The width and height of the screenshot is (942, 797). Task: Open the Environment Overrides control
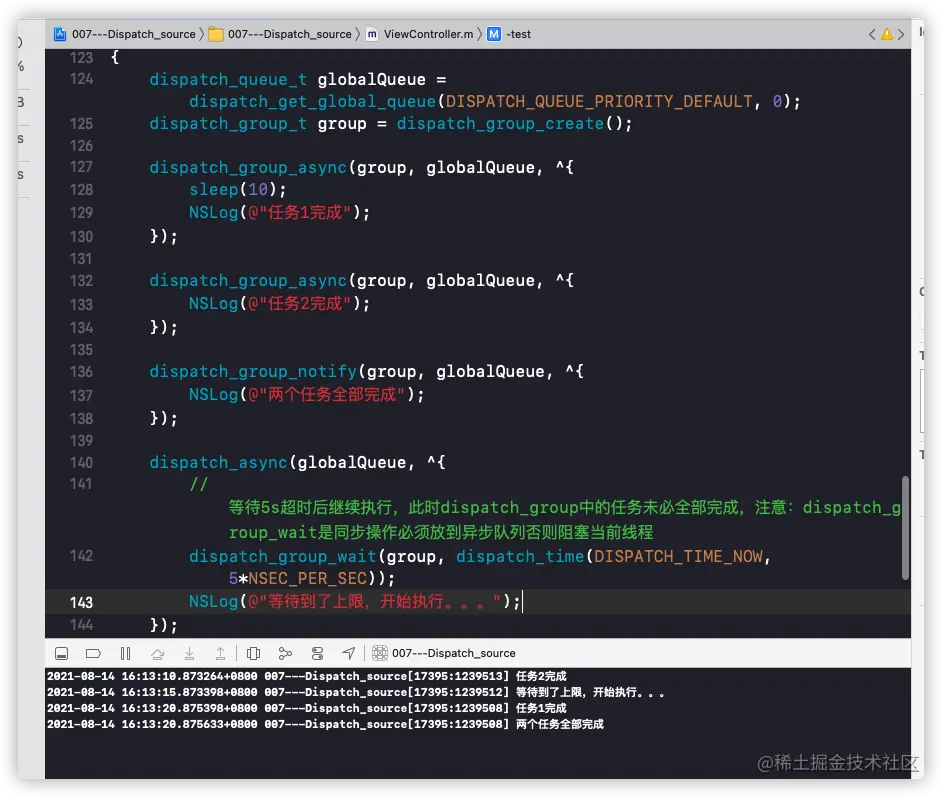point(317,653)
